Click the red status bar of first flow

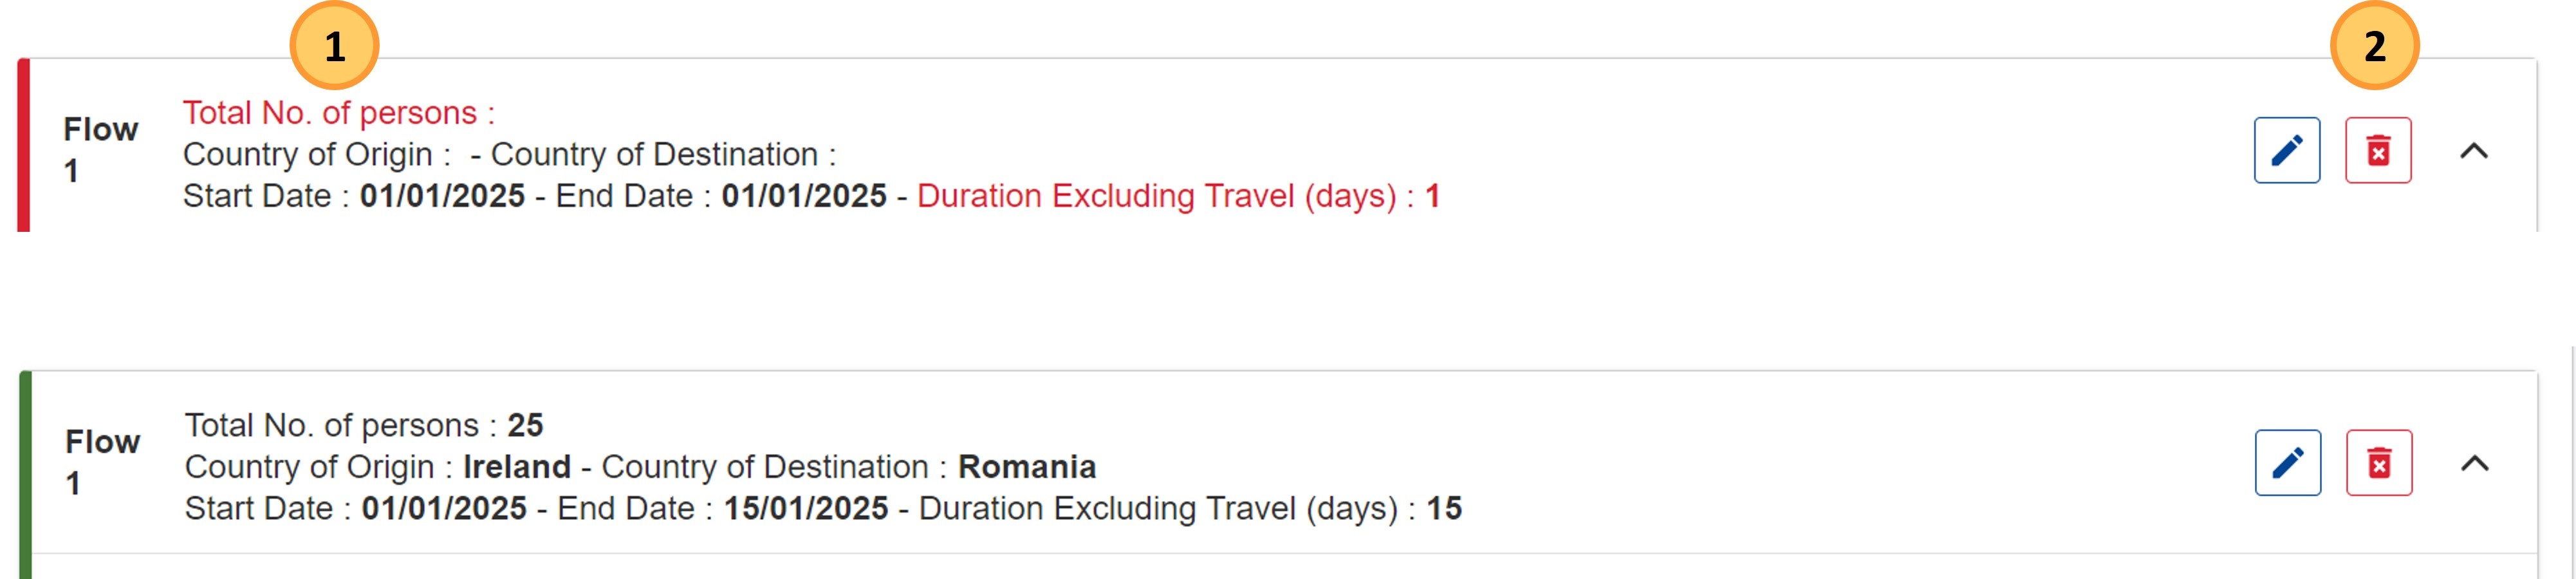(24, 145)
